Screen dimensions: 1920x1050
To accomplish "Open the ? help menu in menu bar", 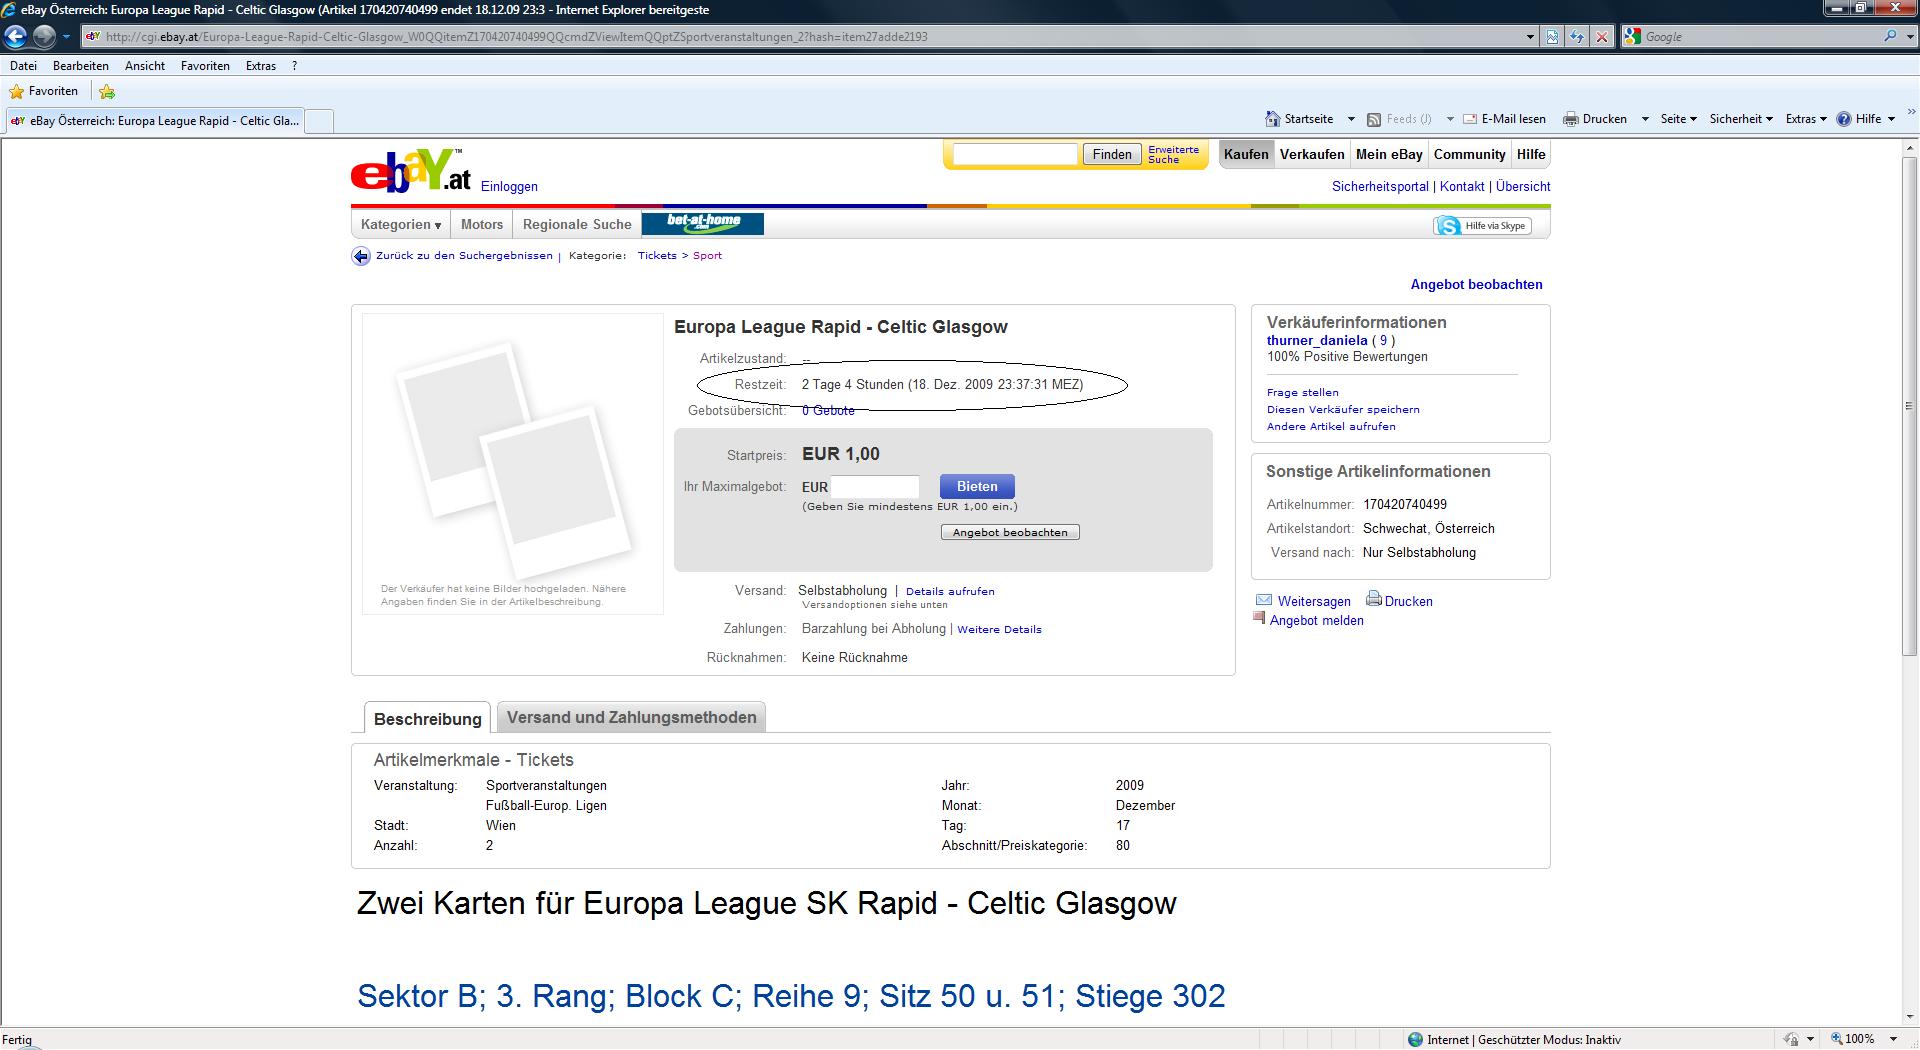I will [x=294, y=66].
